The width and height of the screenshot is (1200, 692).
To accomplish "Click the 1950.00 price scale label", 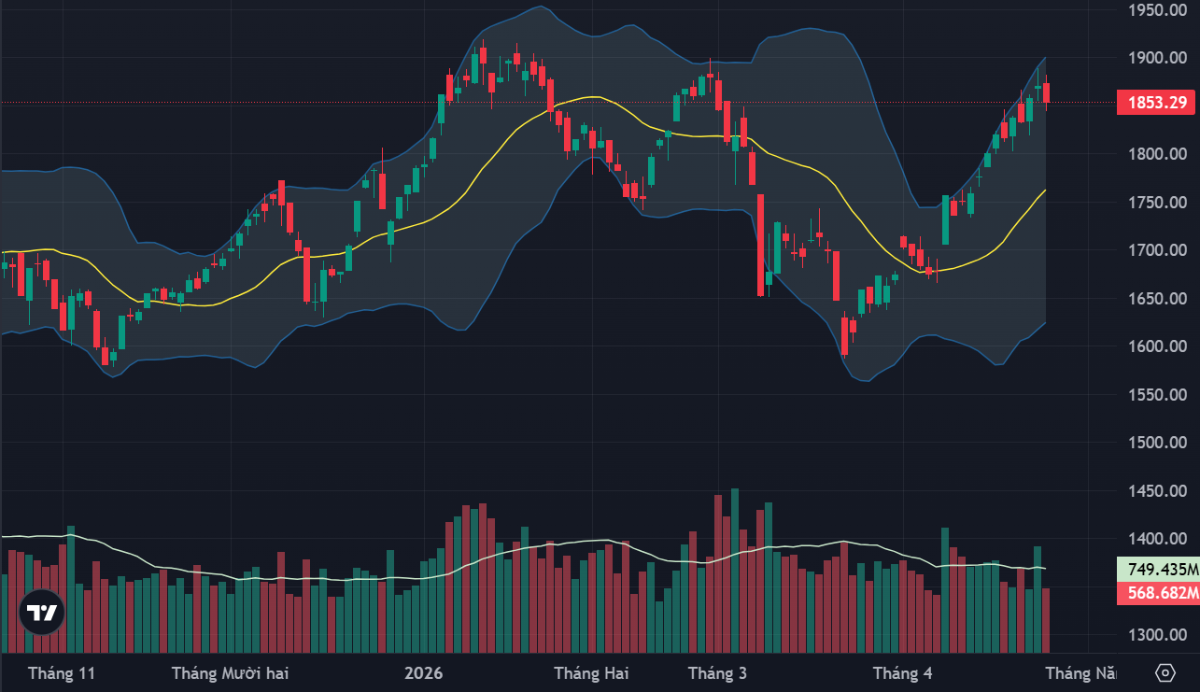I will click(x=1157, y=10).
